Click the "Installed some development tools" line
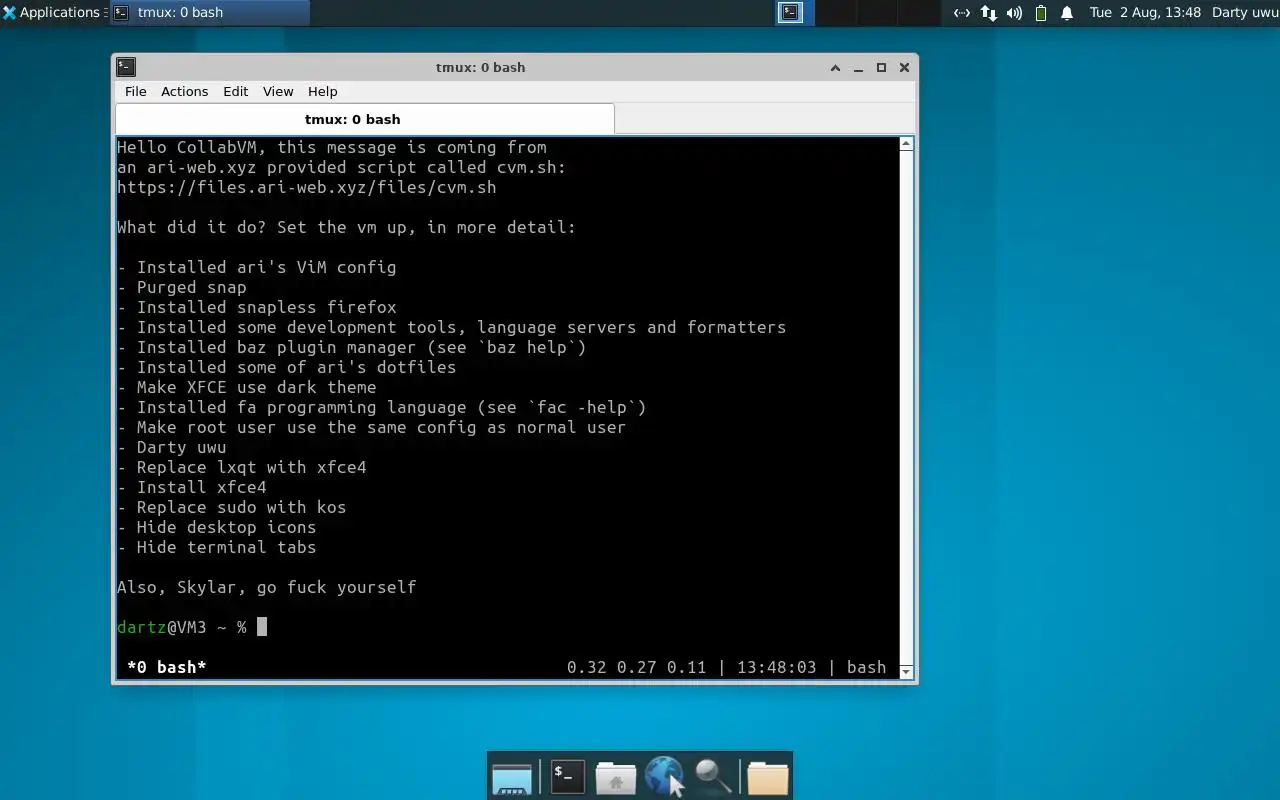 pyautogui.click(x=451, y=327)
